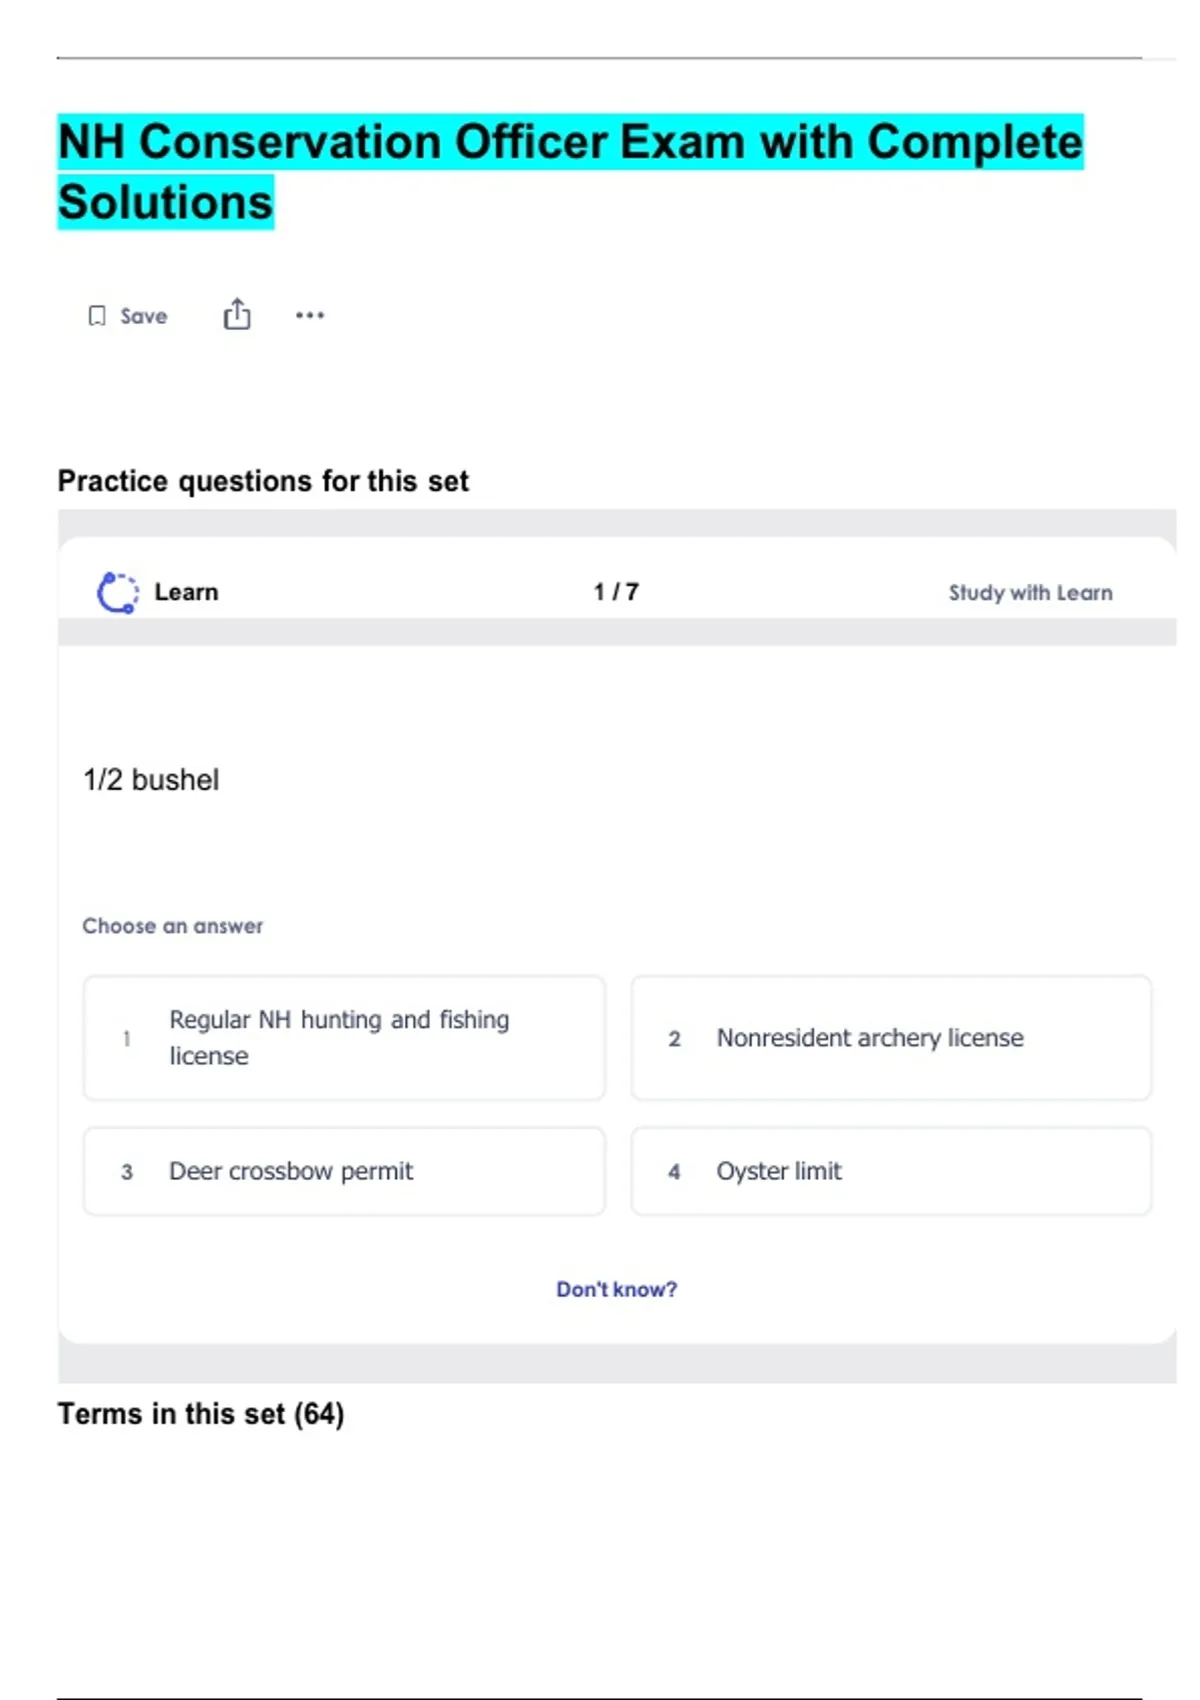
Task: Click the share icon next to Save
Action: (237, 315)
